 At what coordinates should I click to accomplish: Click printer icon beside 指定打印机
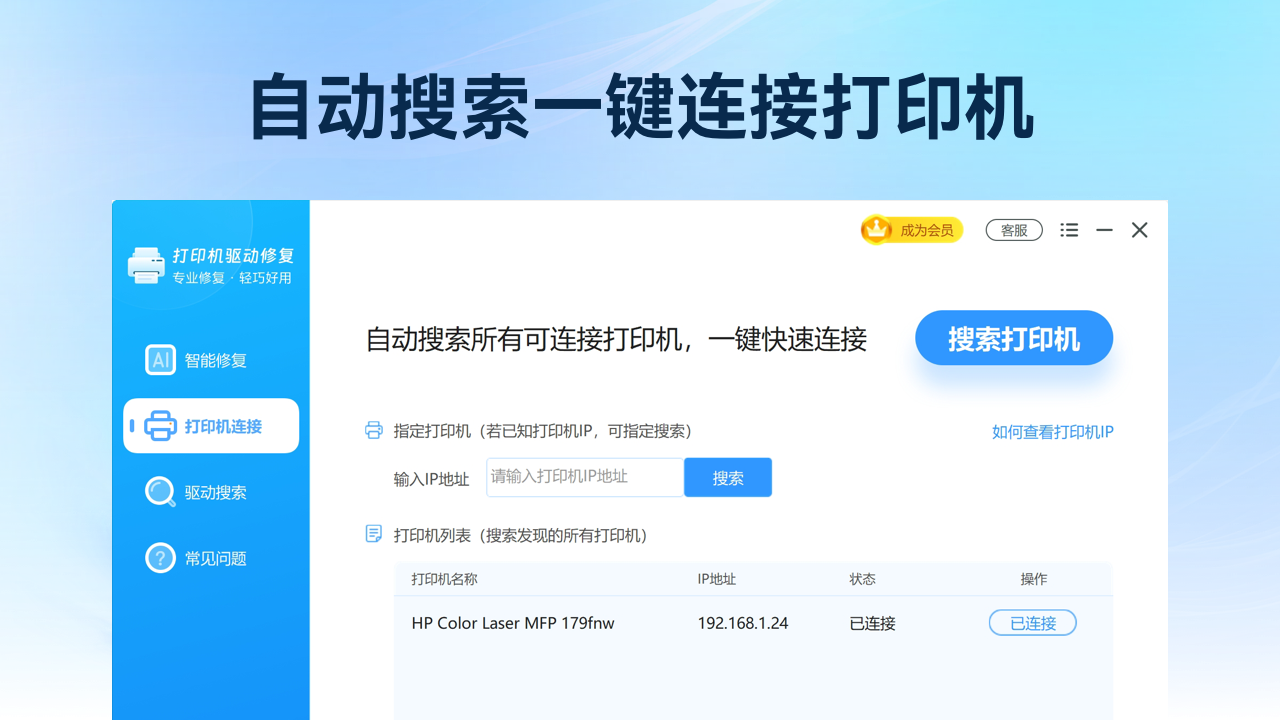coord(374,431)
